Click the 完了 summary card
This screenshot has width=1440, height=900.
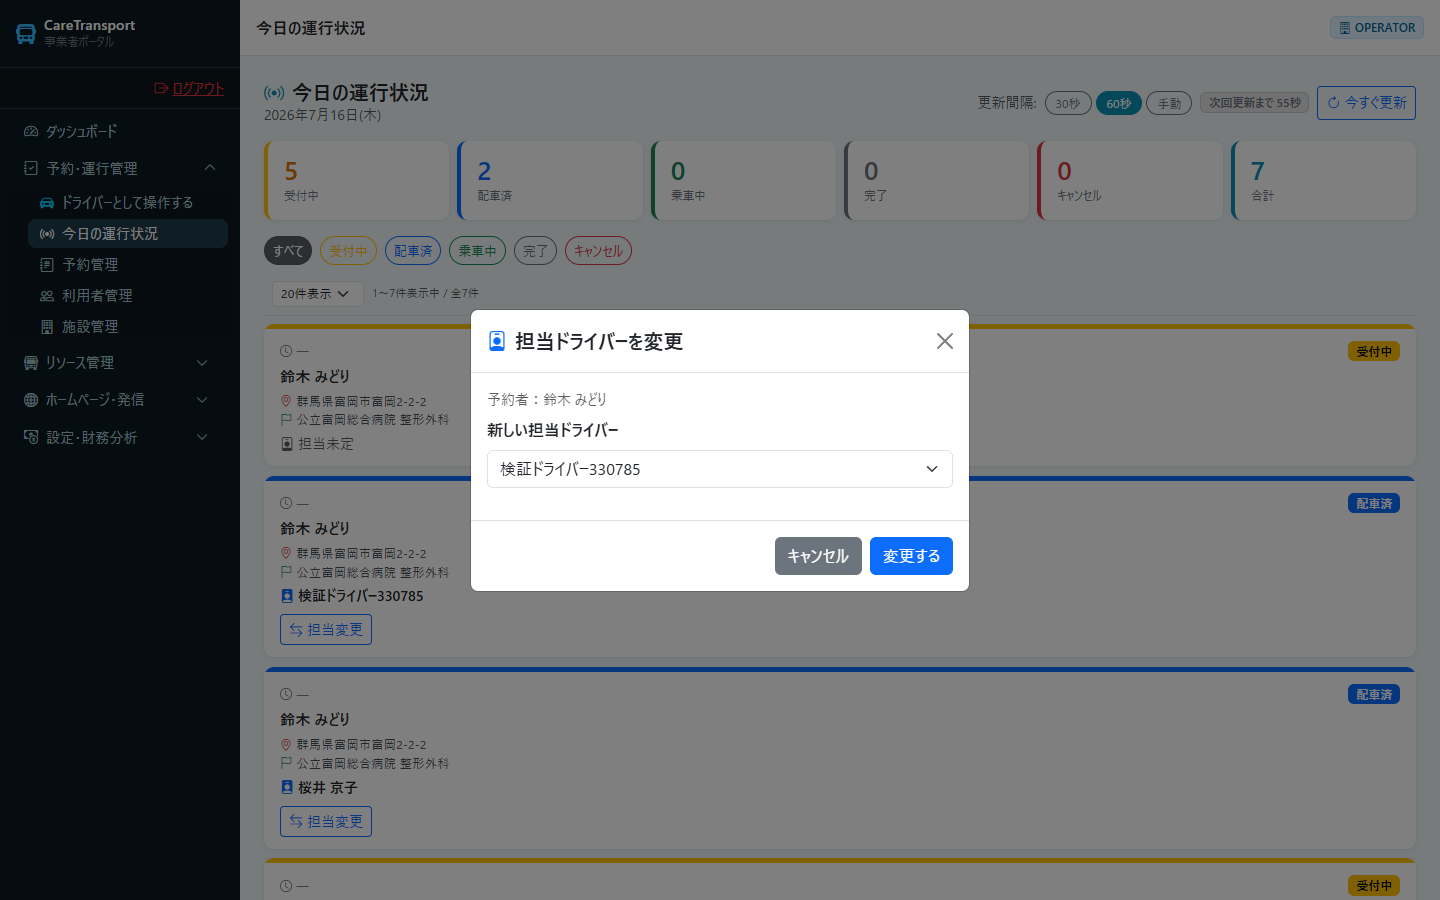click(937, 181)
